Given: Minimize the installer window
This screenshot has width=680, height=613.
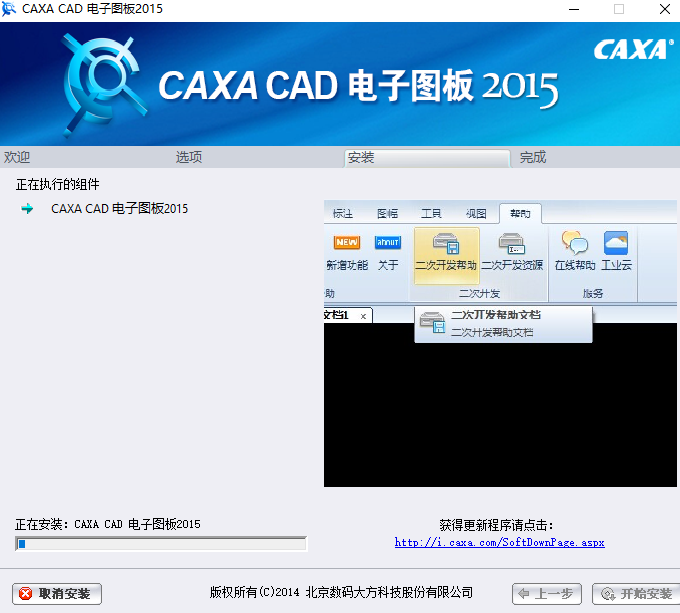Looking at the screenshot, I should tap(574, 9).
